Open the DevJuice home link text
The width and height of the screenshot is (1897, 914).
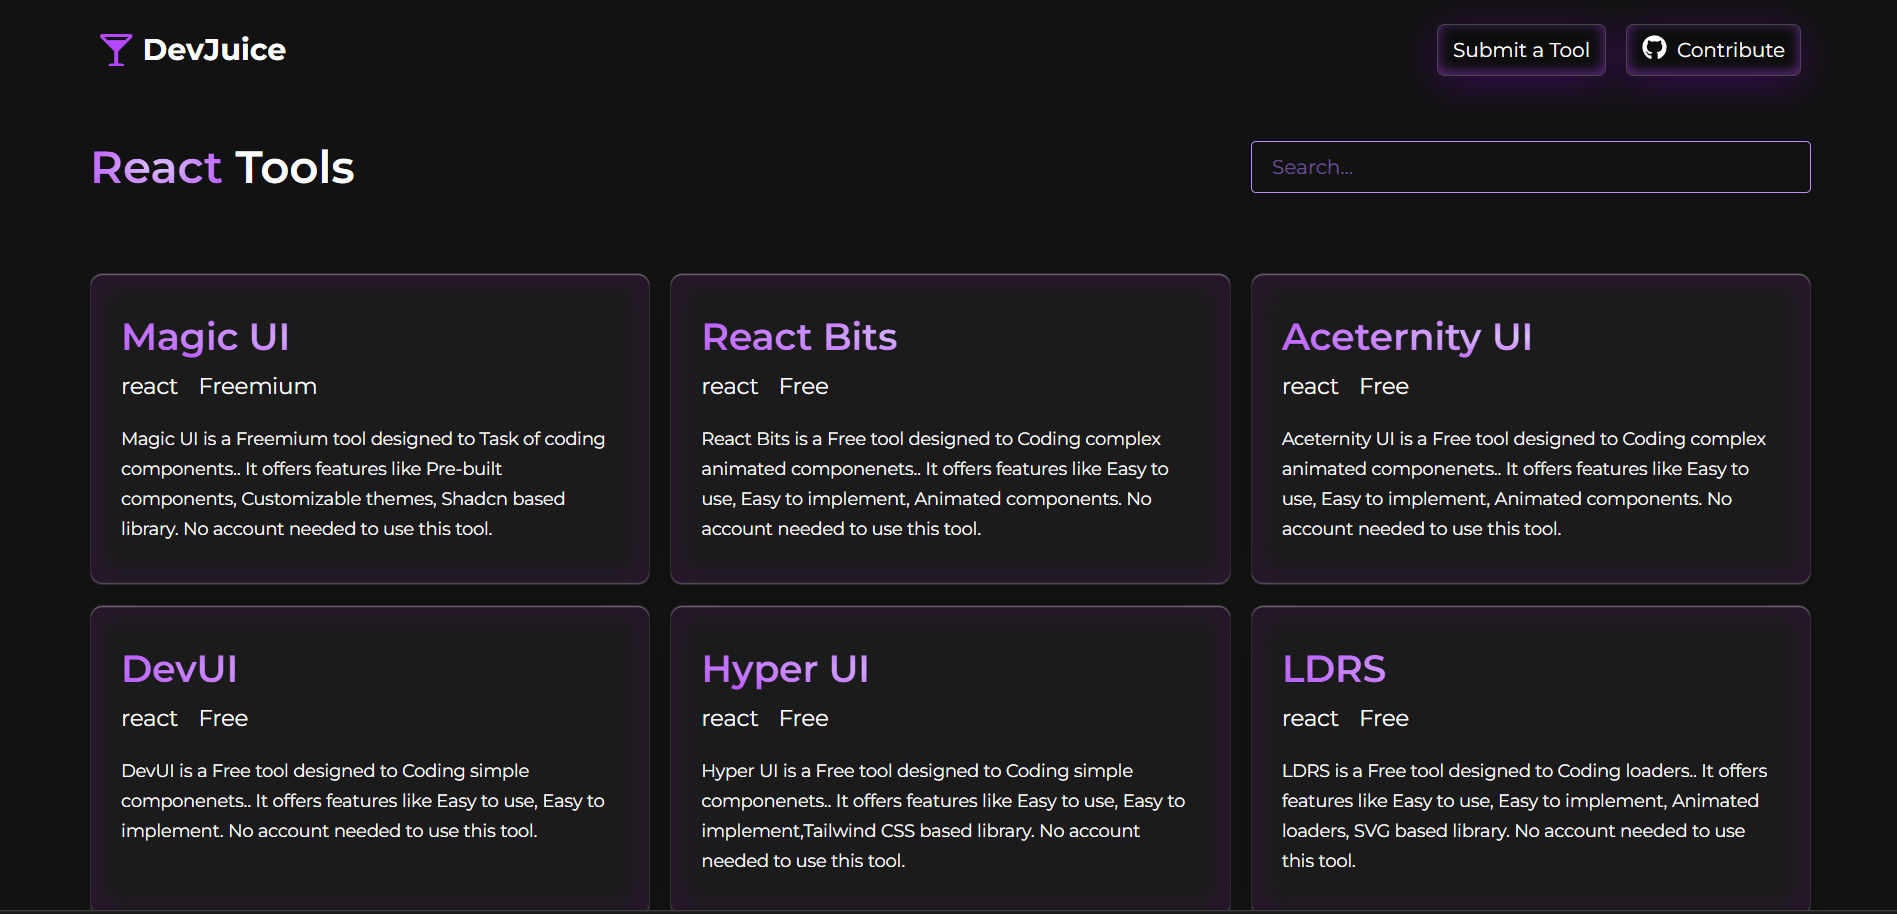[x=214, y=50]
